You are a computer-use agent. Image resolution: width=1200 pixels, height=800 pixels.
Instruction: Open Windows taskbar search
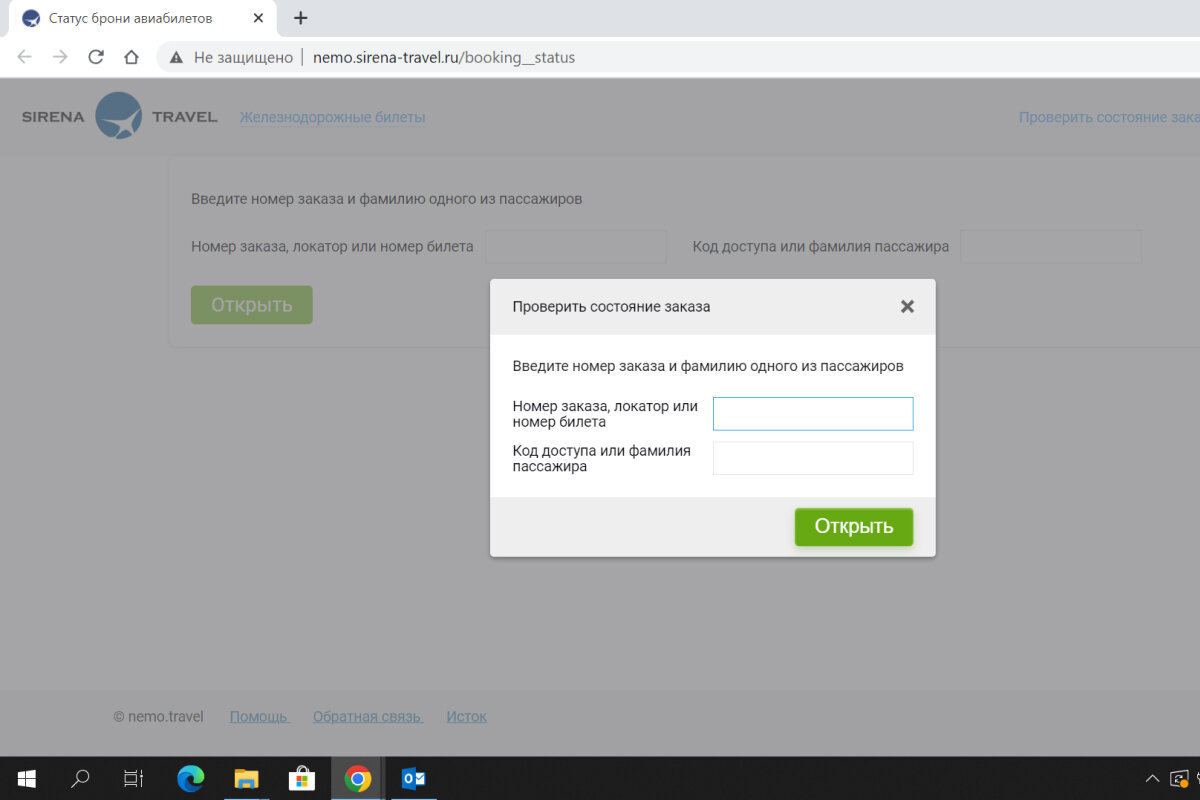pos(81,778)
